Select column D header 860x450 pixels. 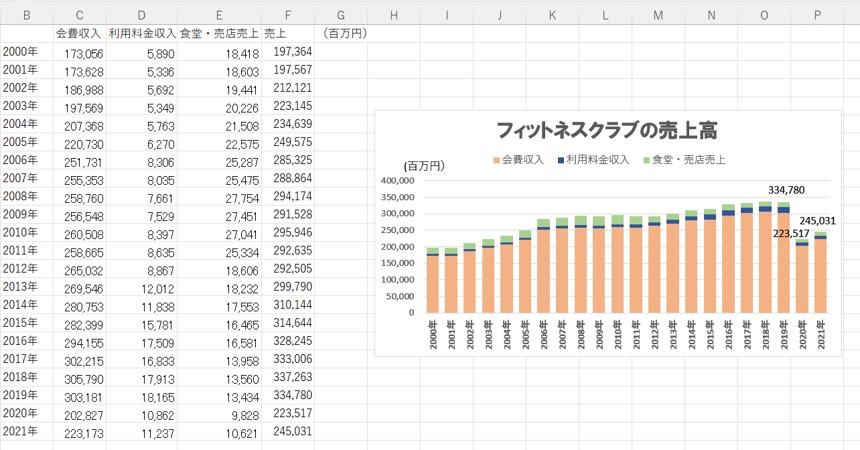pyautogui.click(x=142, y=16)
